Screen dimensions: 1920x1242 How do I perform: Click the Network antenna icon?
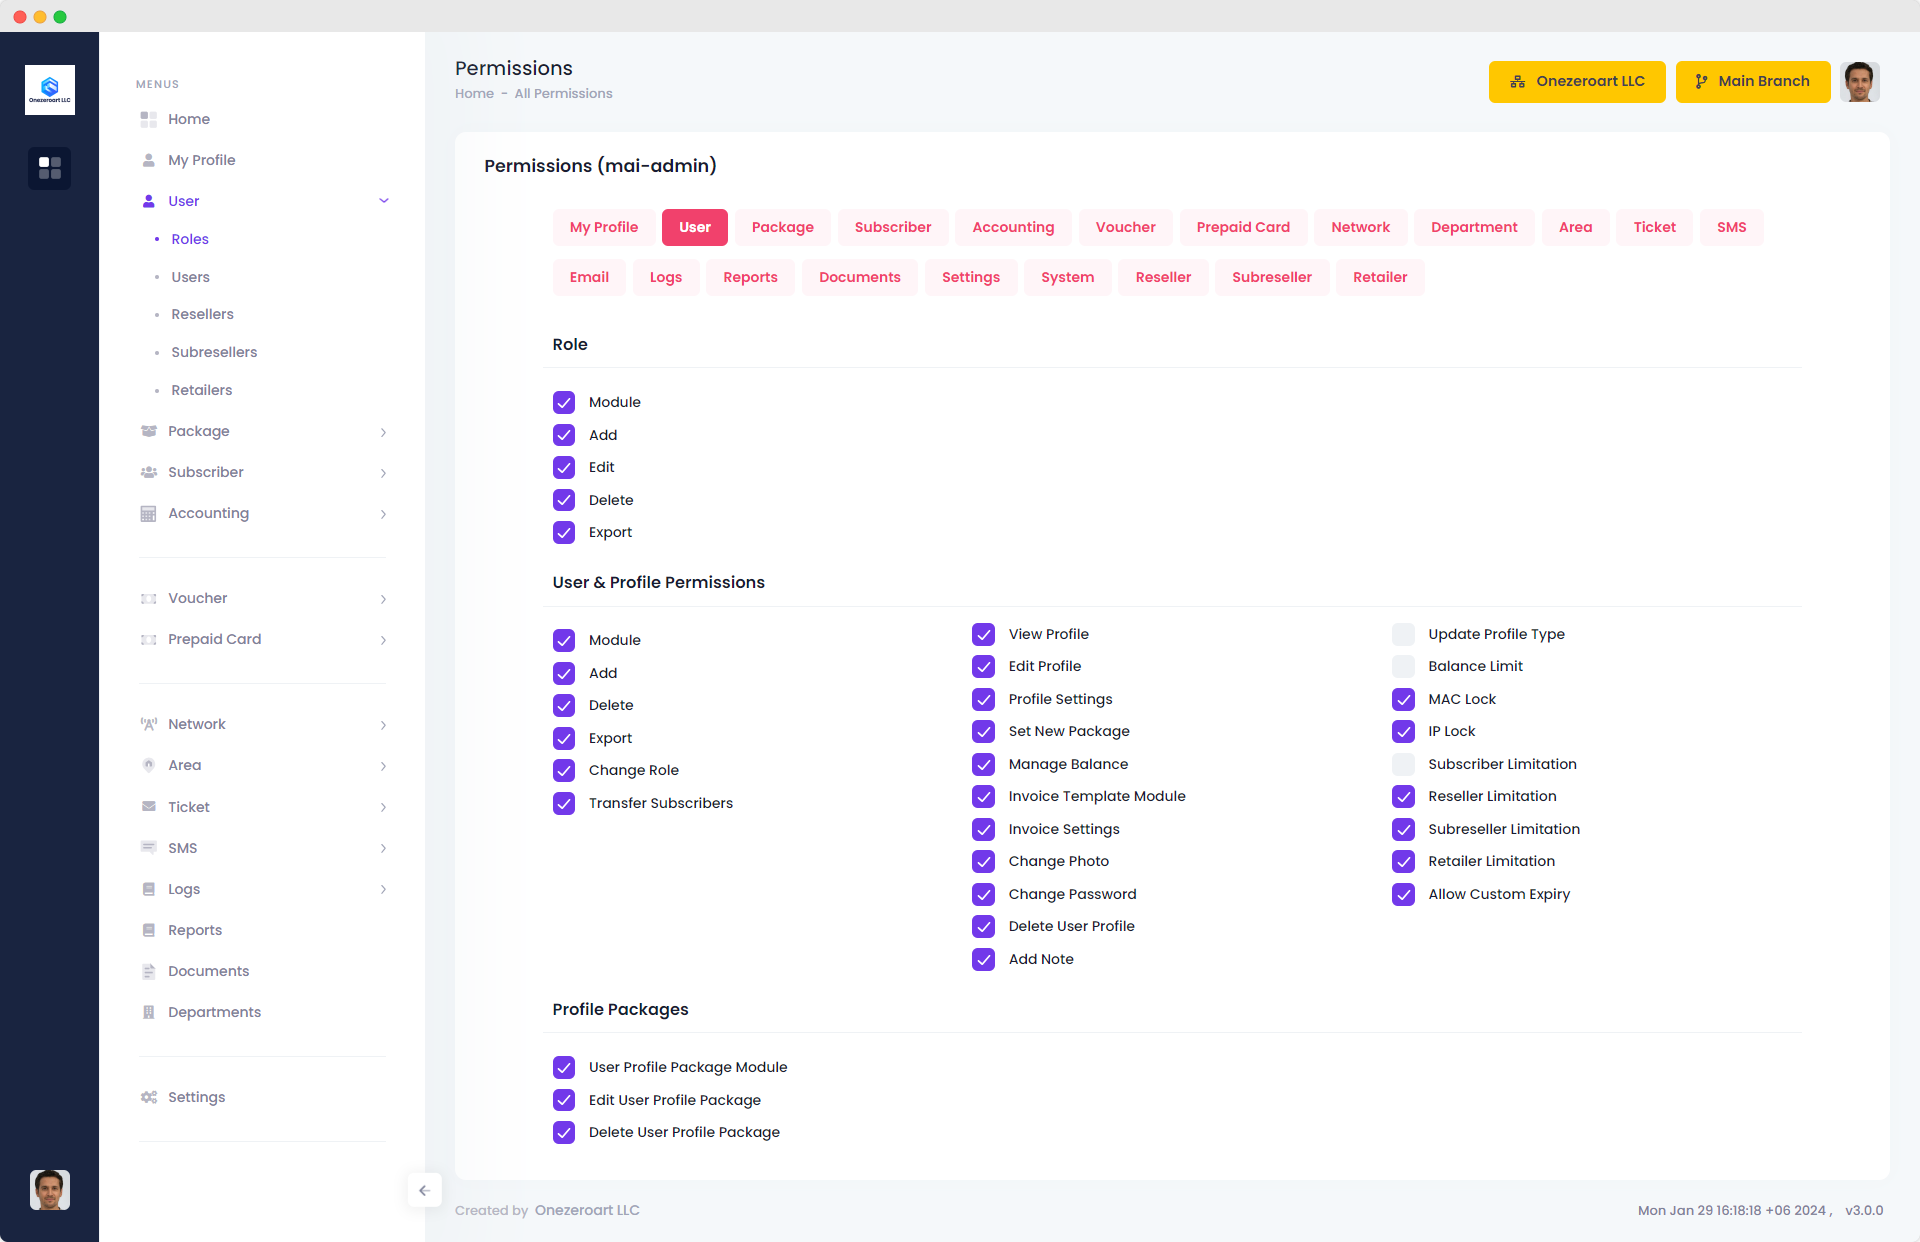pyautogui.click(x=149, y=724)
